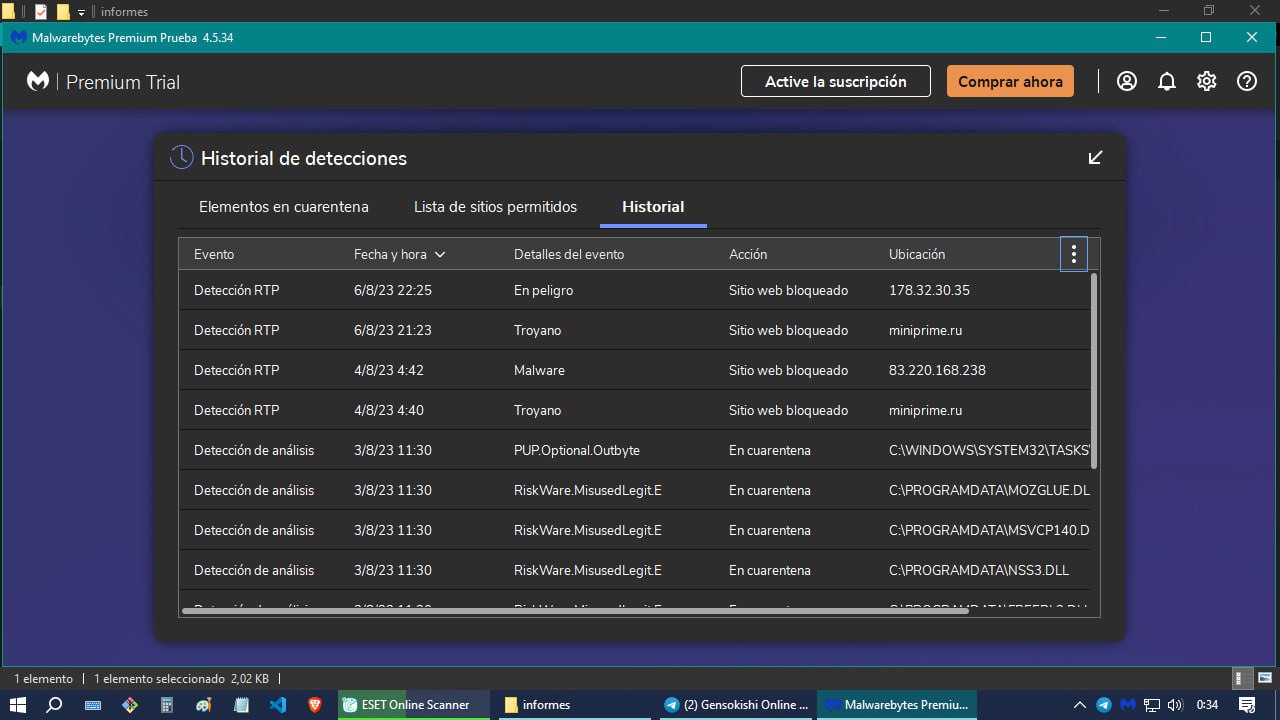The height and width of the screenshot is (720, 1280).
Task: Click the vertical scrollbar of history list
Action: (1093, 370)
